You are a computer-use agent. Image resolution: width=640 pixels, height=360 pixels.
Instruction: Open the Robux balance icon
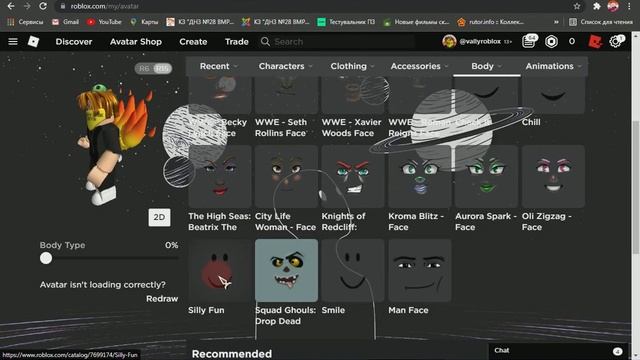tap(551, 42)
